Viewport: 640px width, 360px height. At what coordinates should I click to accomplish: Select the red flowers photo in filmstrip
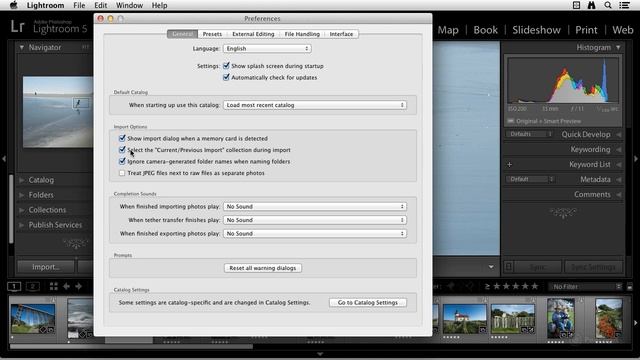tap(609, 318)
